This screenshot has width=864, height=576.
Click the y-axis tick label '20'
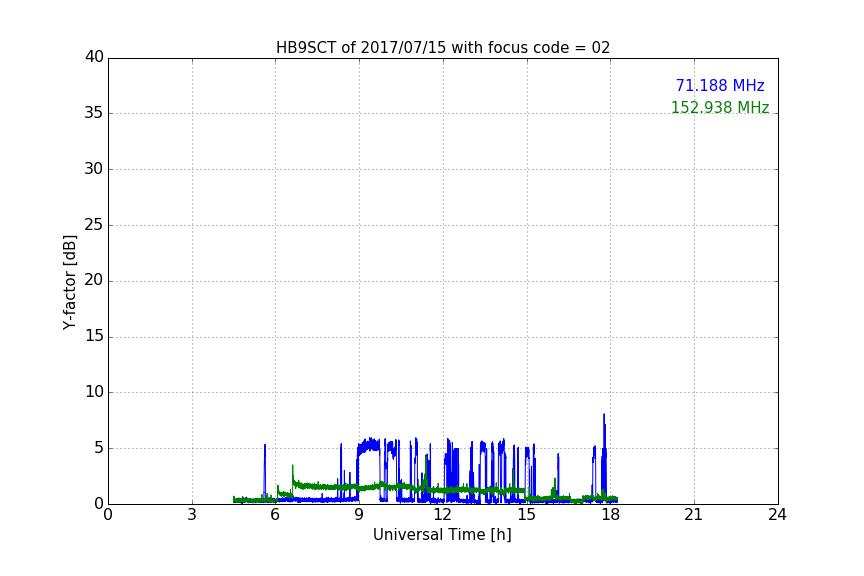(x=94, y=280)
